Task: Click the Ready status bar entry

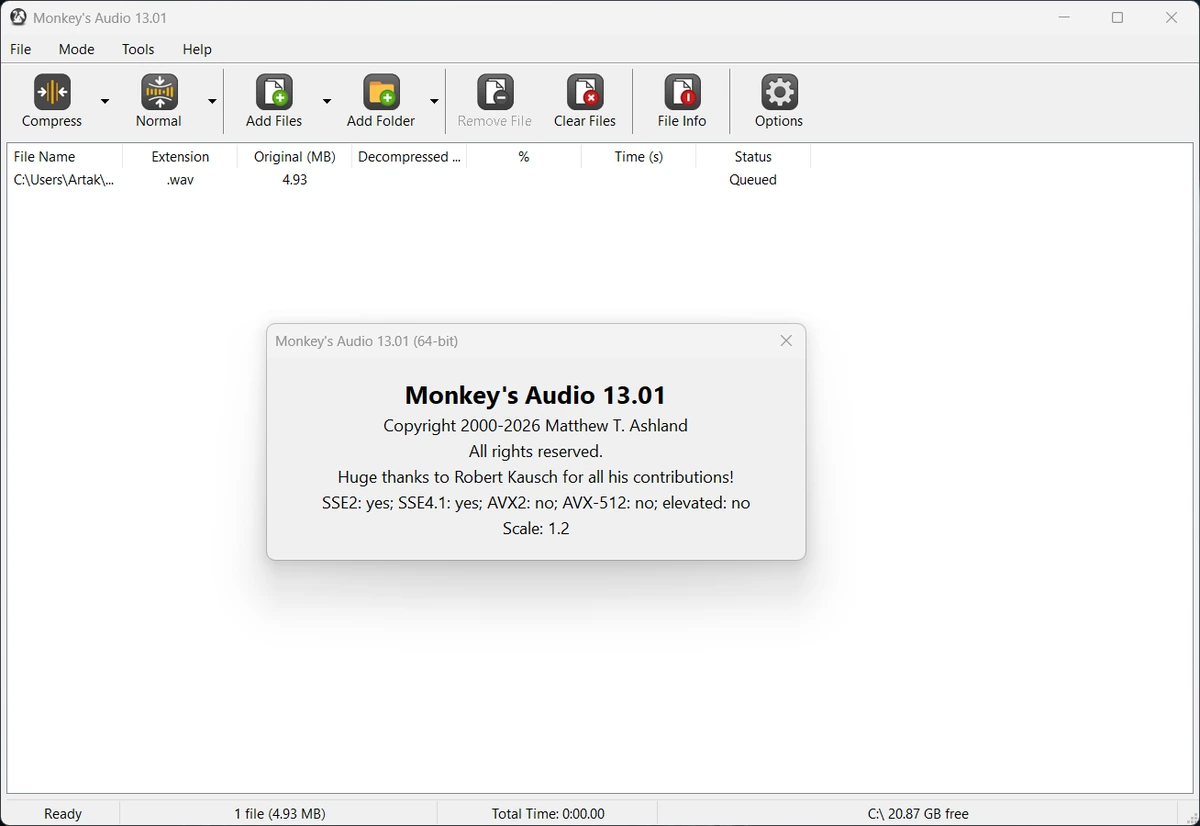Action: pyautogui.click(x=63, y=814)
